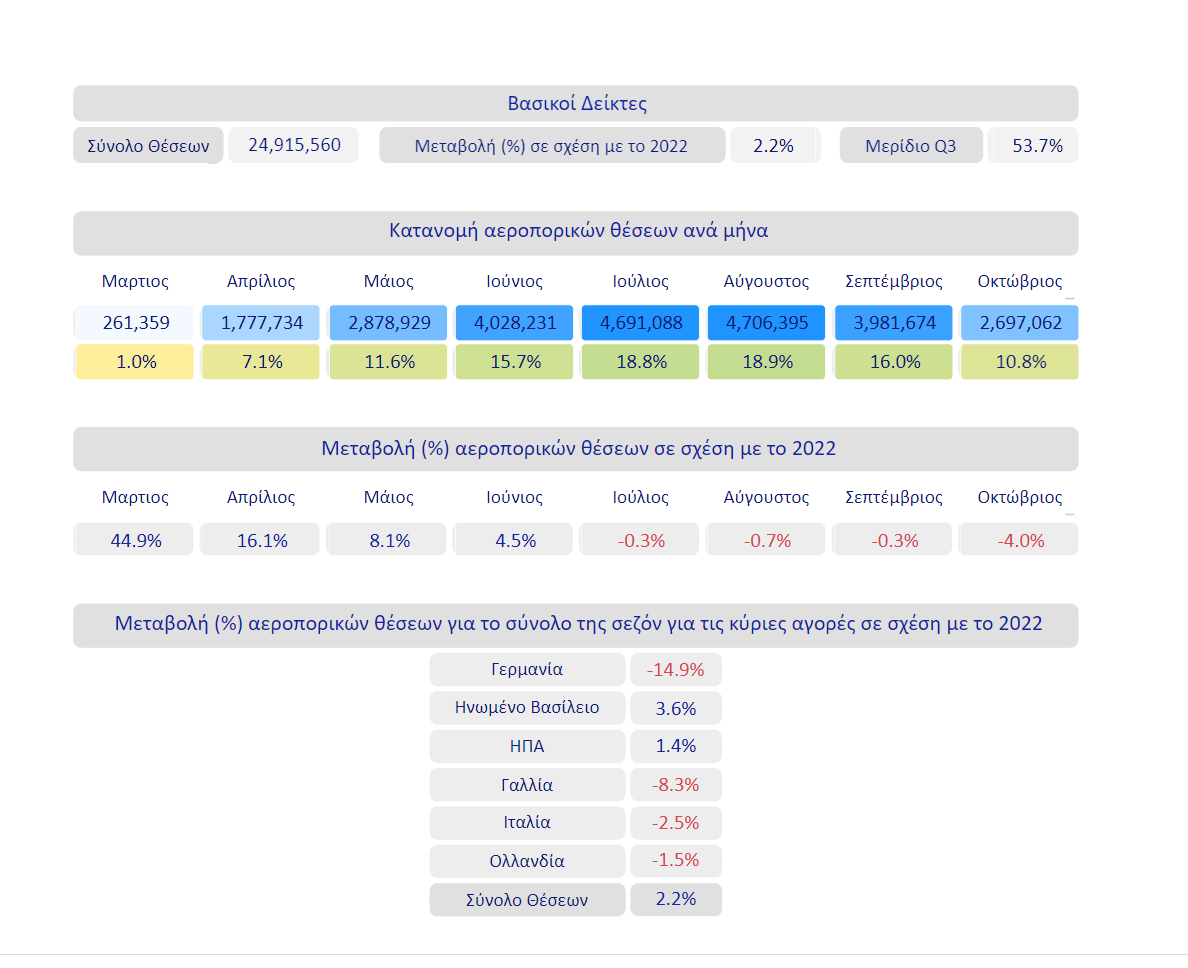Select the dark blue August cell 4,706,395
The width and height of the screenshot is (1188, 968).
tap(767, 323)
